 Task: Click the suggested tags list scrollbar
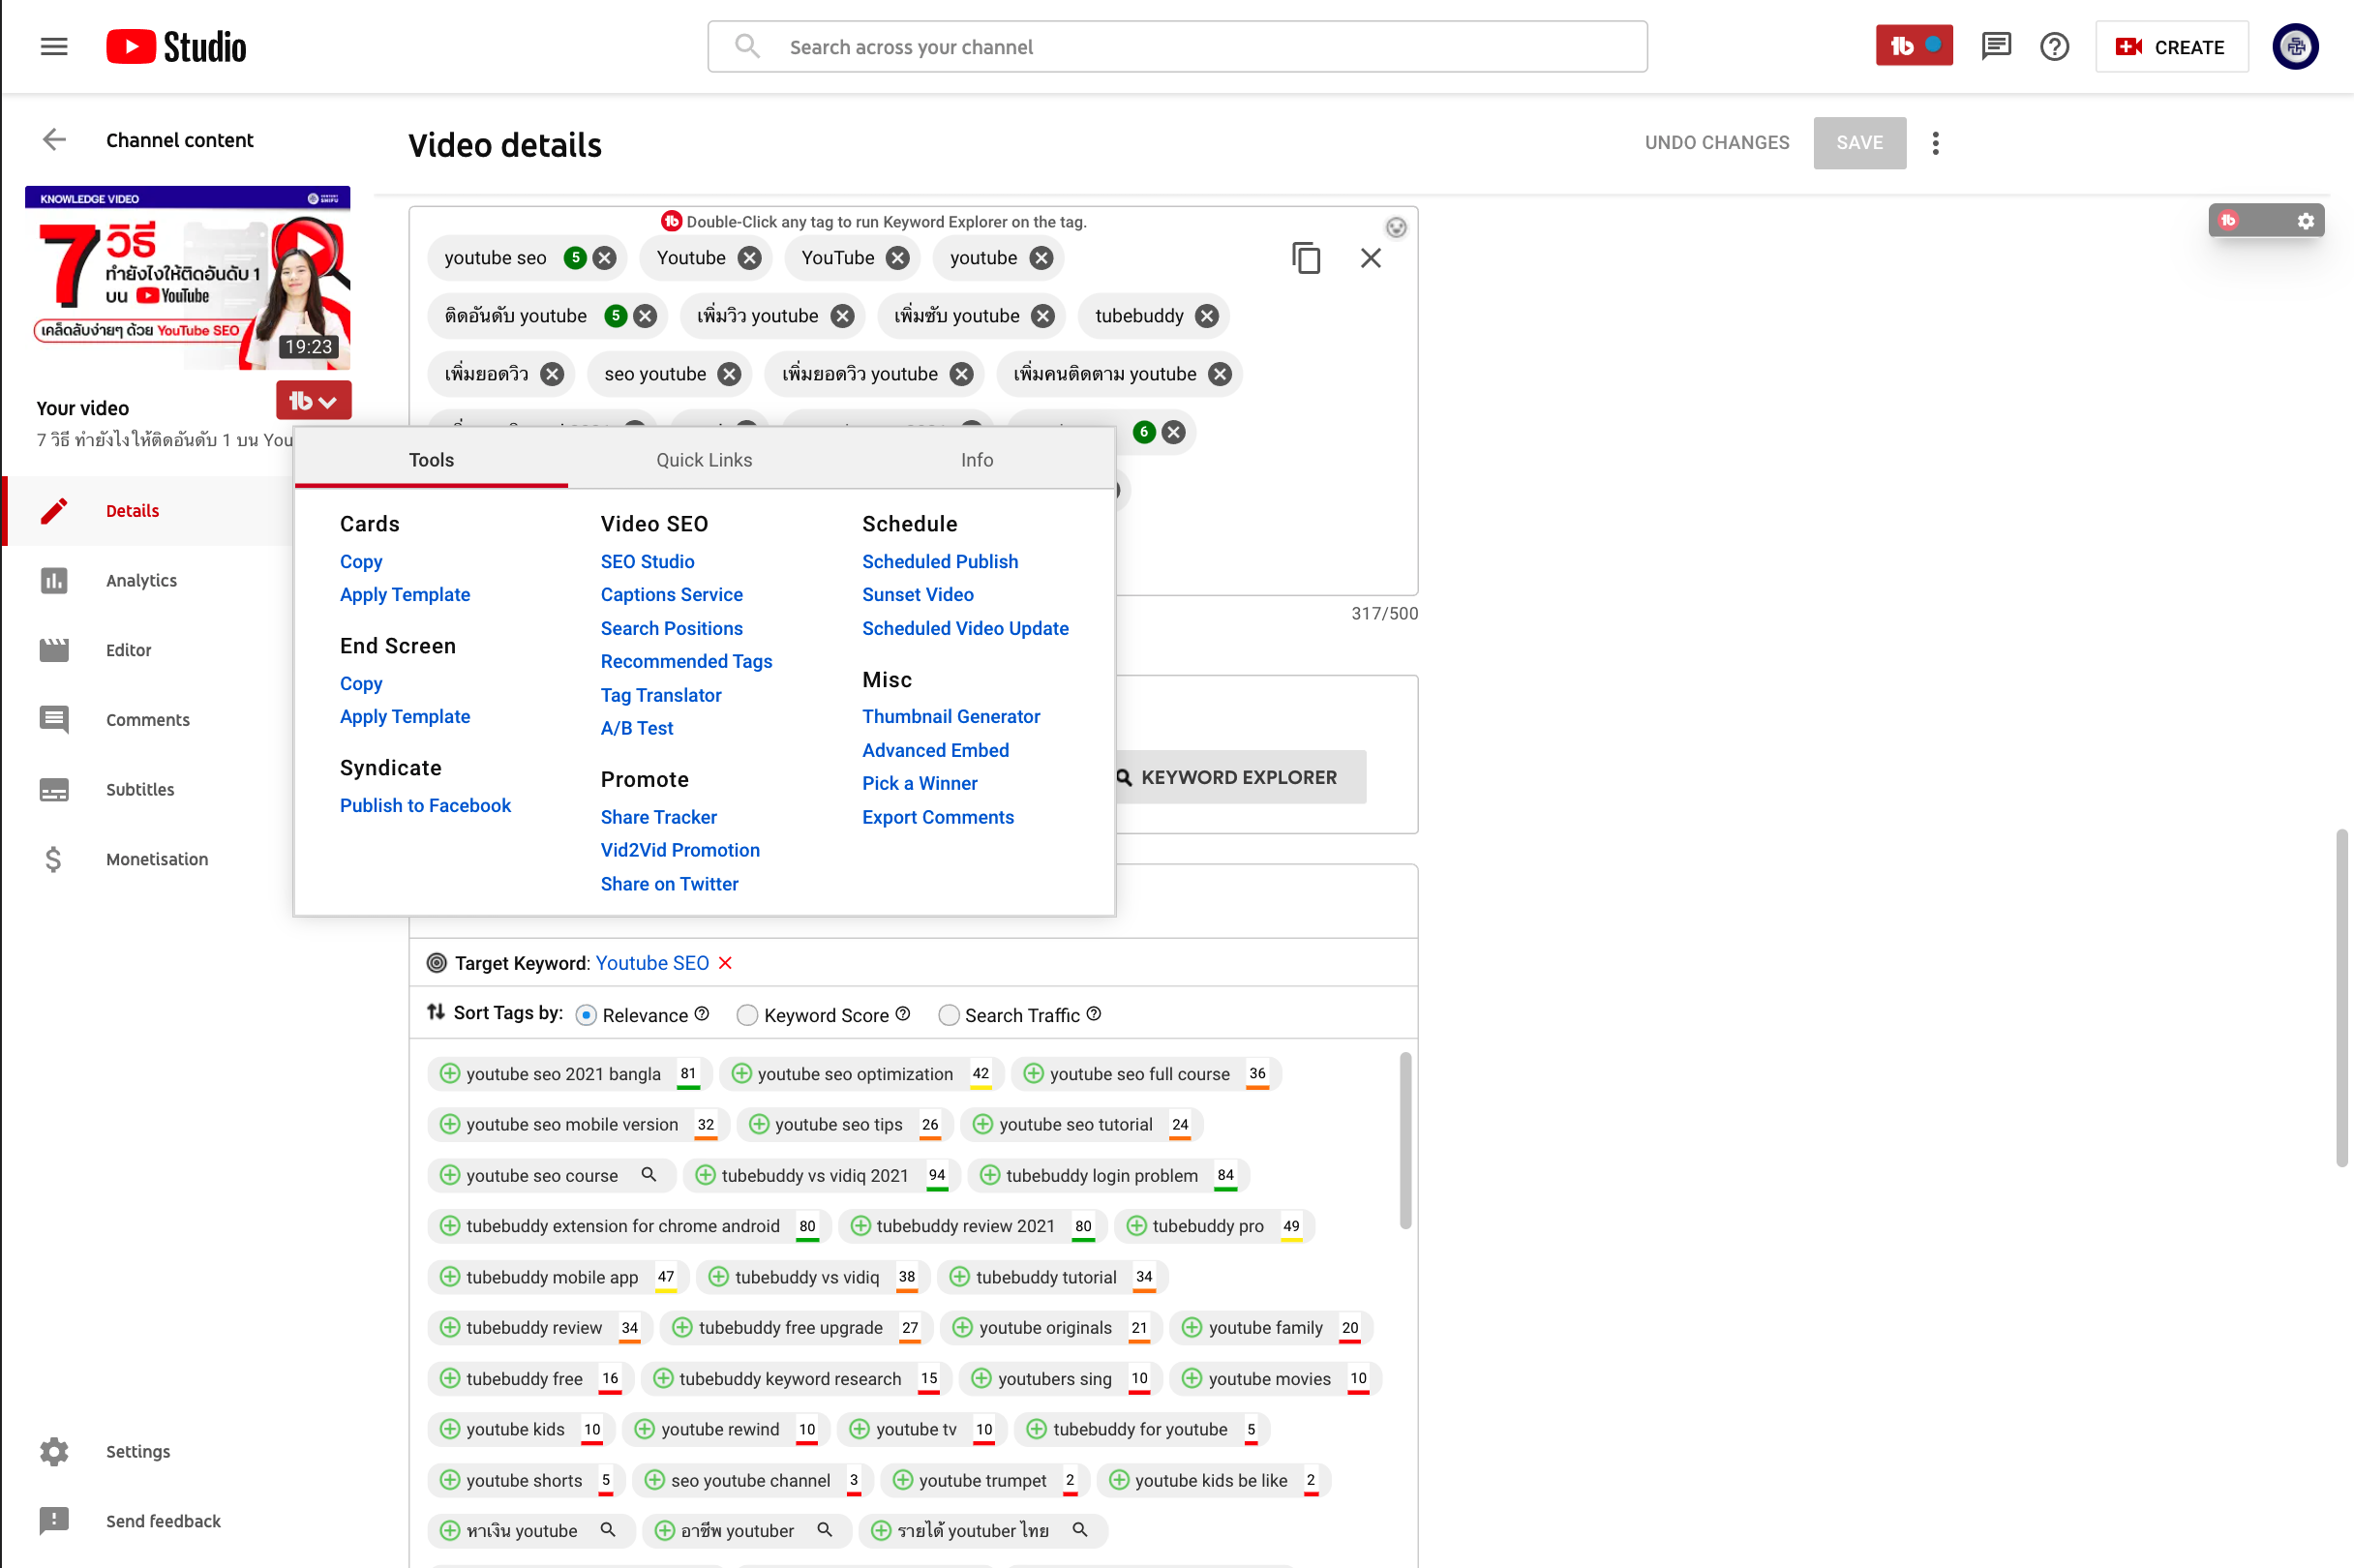(1405, 1140)
